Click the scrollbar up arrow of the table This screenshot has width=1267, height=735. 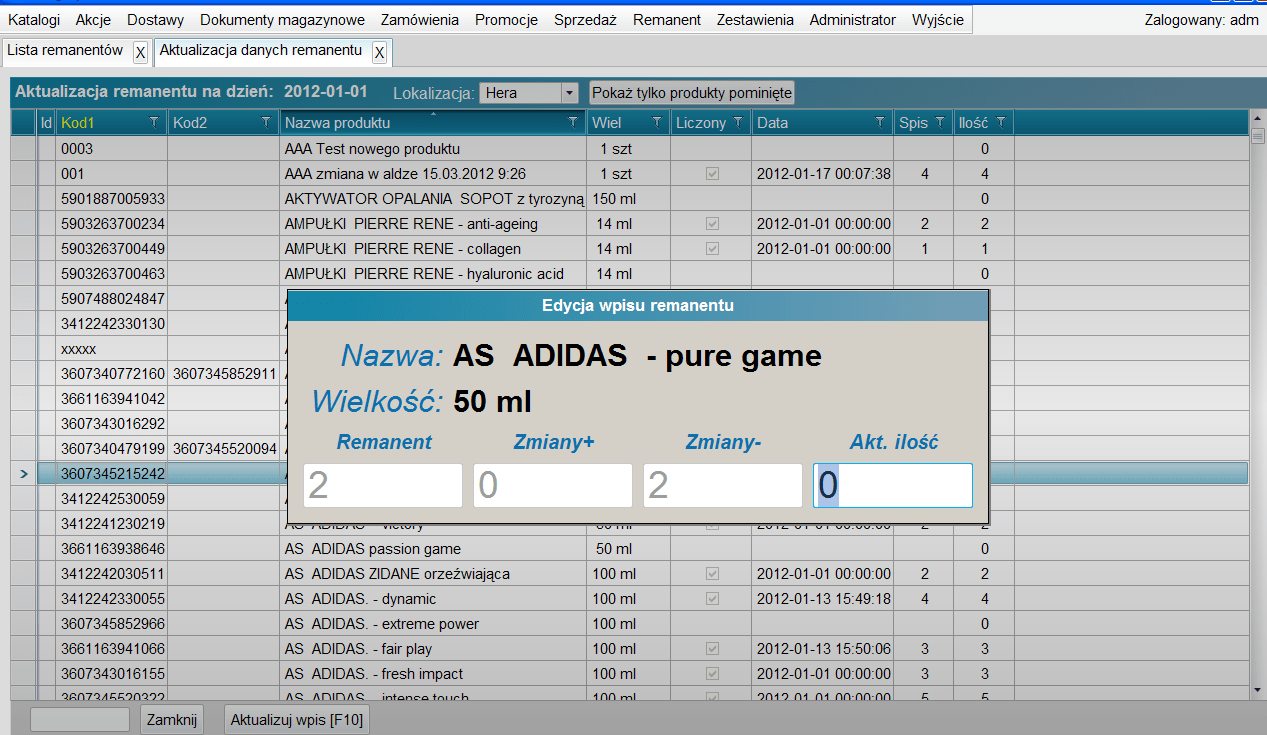[x=1257, y=118]
